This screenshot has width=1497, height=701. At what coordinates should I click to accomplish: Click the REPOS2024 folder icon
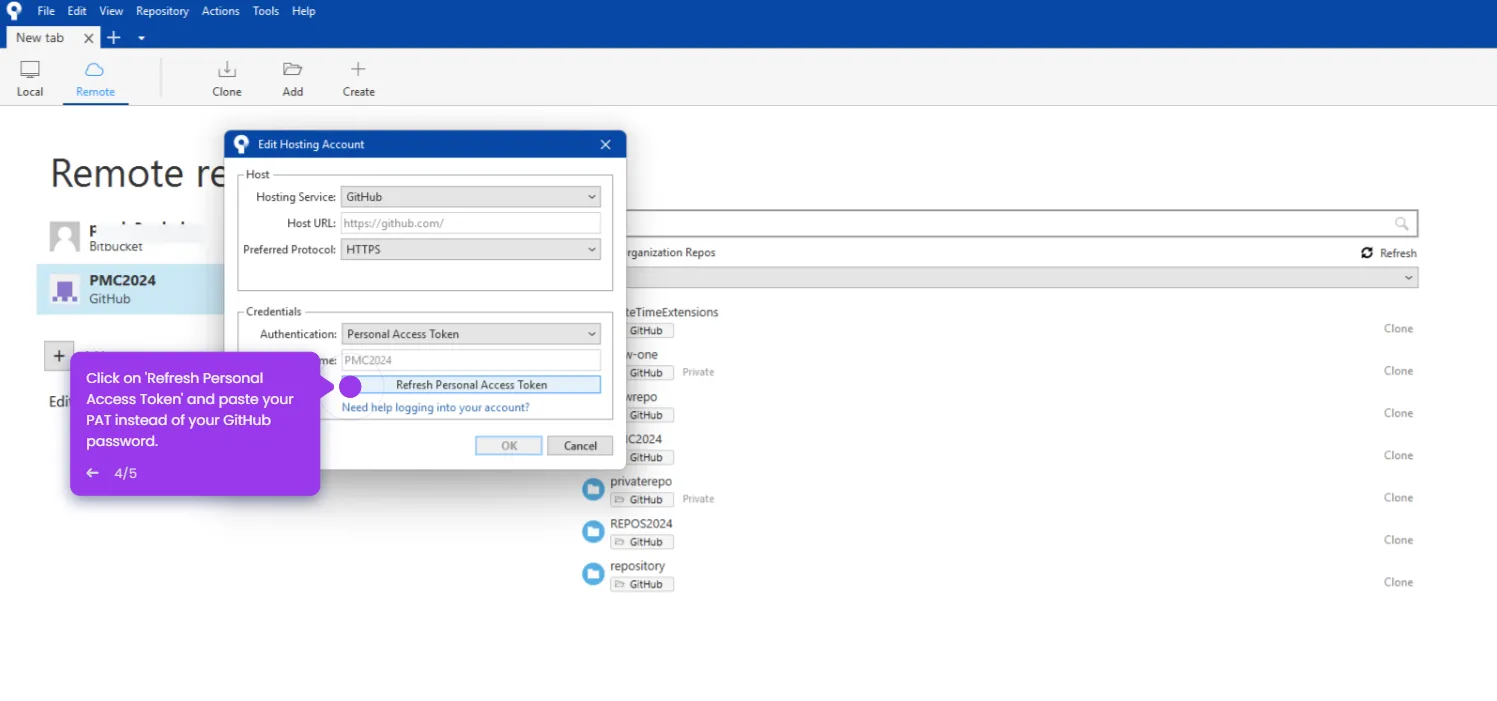click(593, 531)
